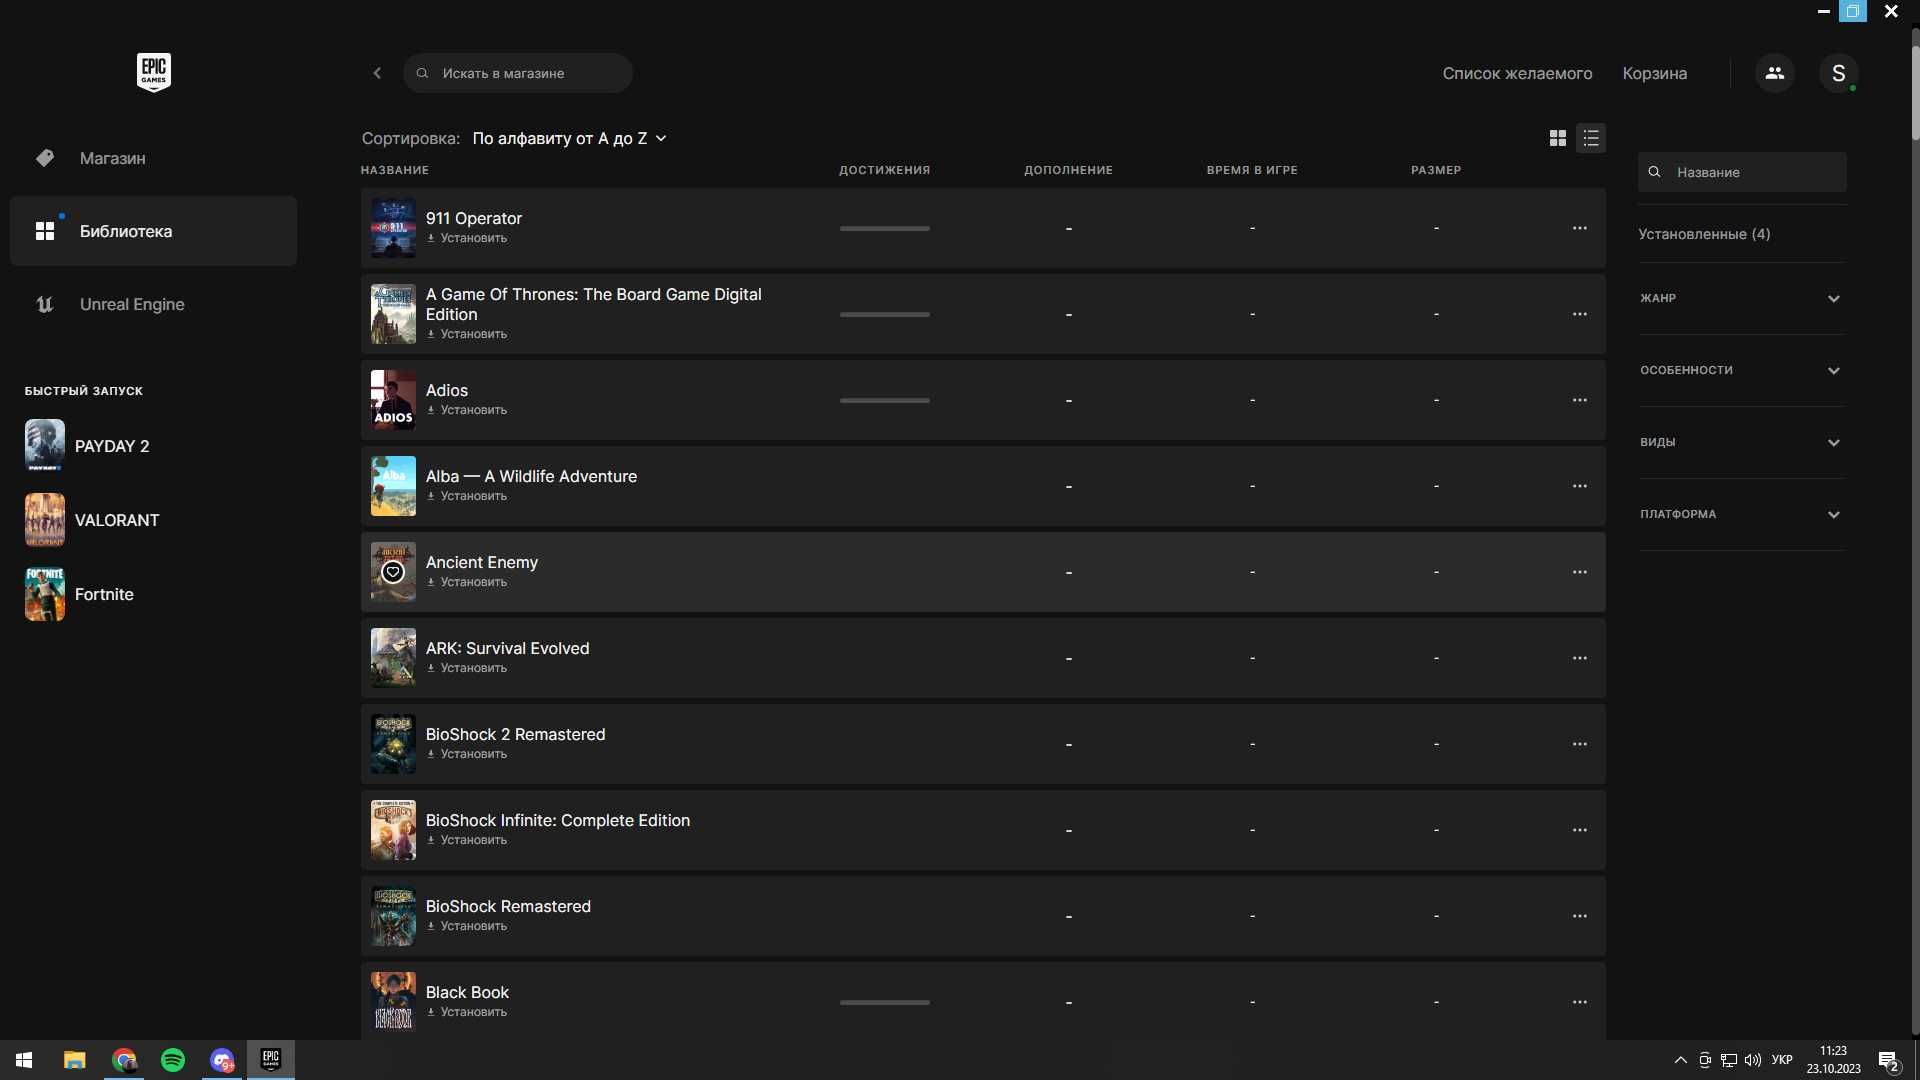Open more options for Black Book
This screenshot has height=1080, width=1920.
click(x=1580, y=1002)
